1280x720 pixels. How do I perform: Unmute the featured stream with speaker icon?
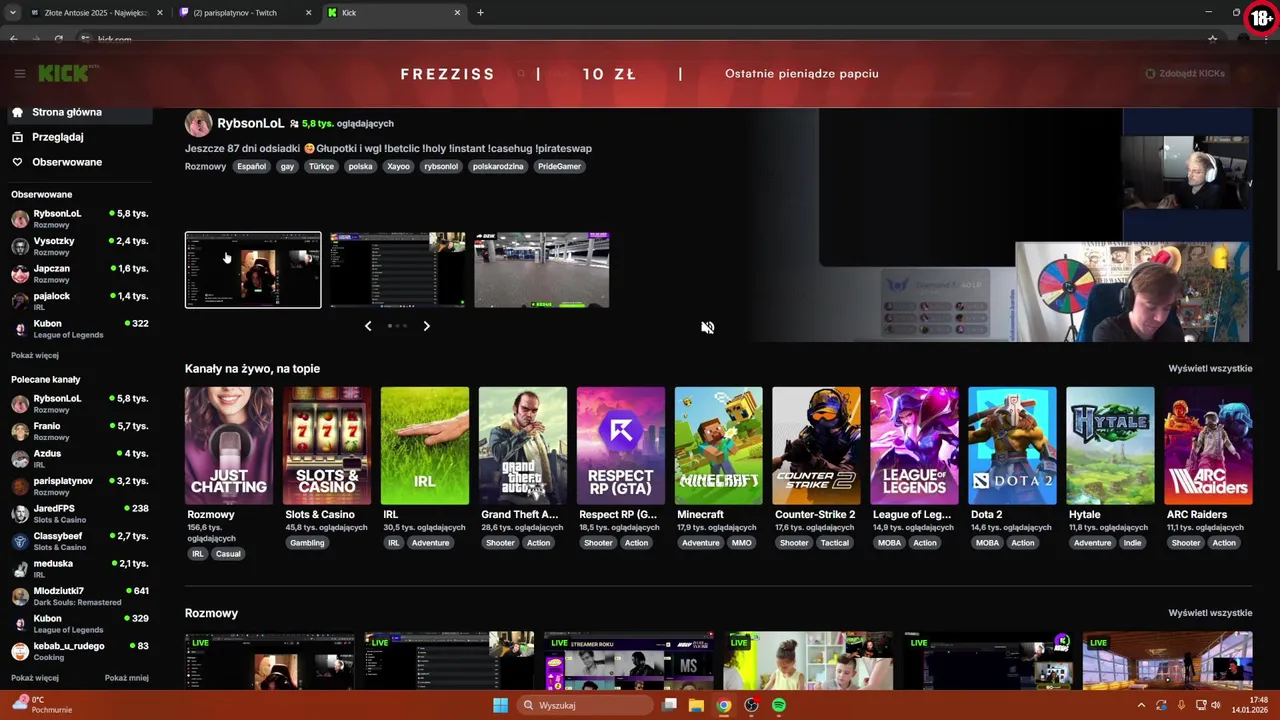click(707, 327)
